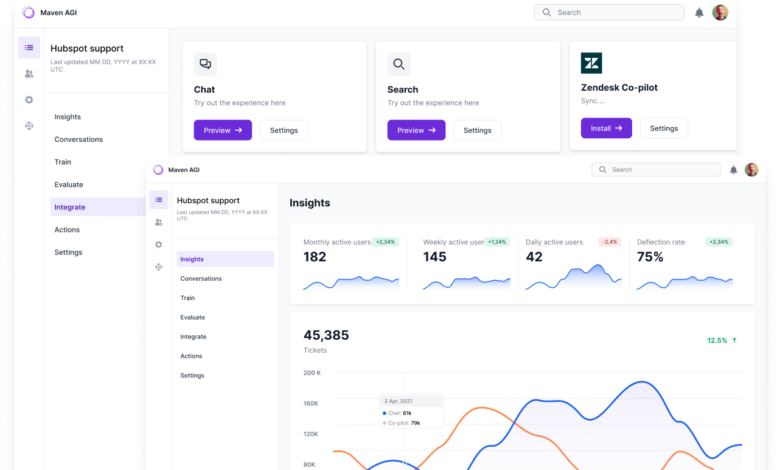The width and height of the screenshot is (780, 470).
Task: Open Integrate in the front window menu
Action: click(x=193, y=337)
